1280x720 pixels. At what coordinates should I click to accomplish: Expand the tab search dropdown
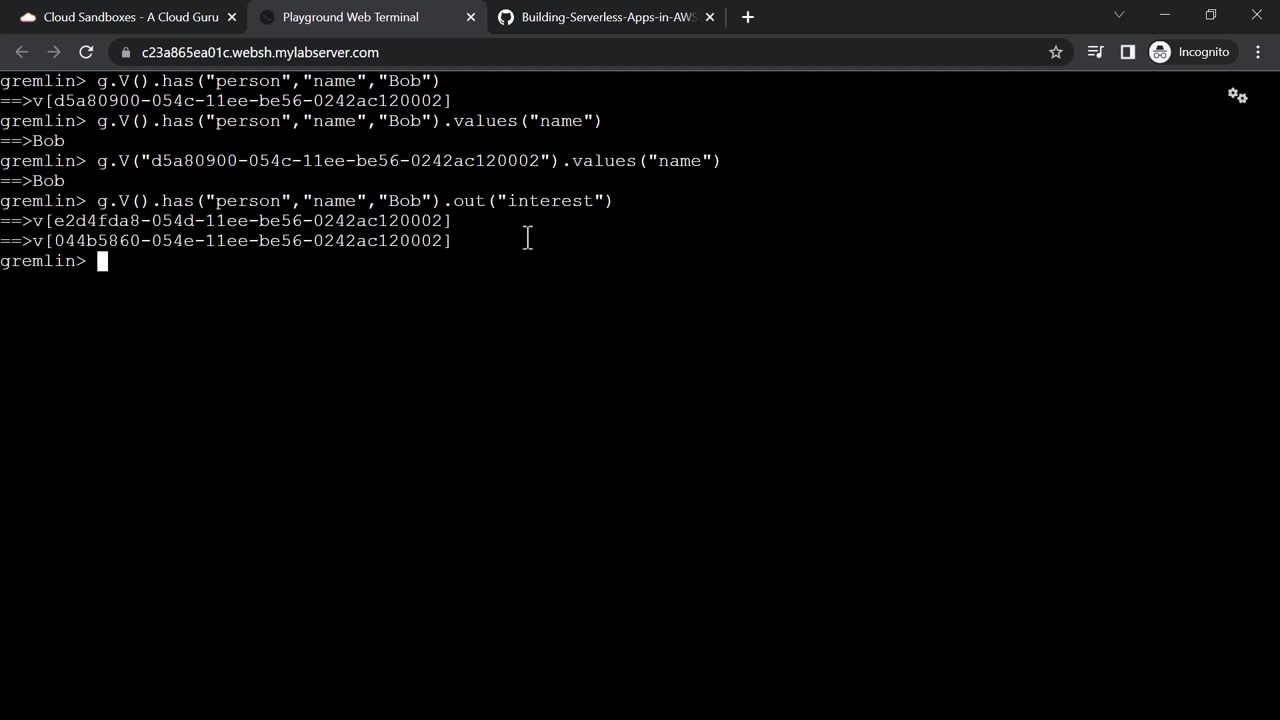pyautogui.click(x=1119, y=15)
